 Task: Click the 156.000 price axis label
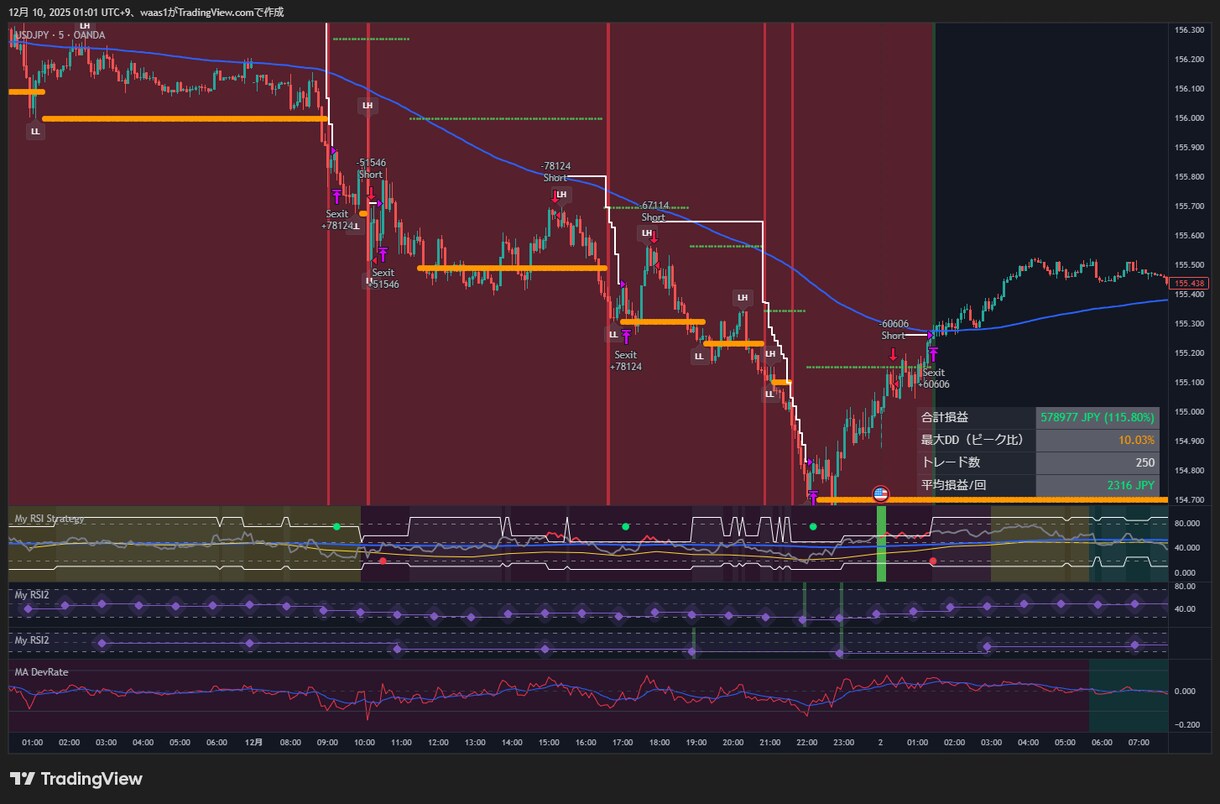point(1189,118)
